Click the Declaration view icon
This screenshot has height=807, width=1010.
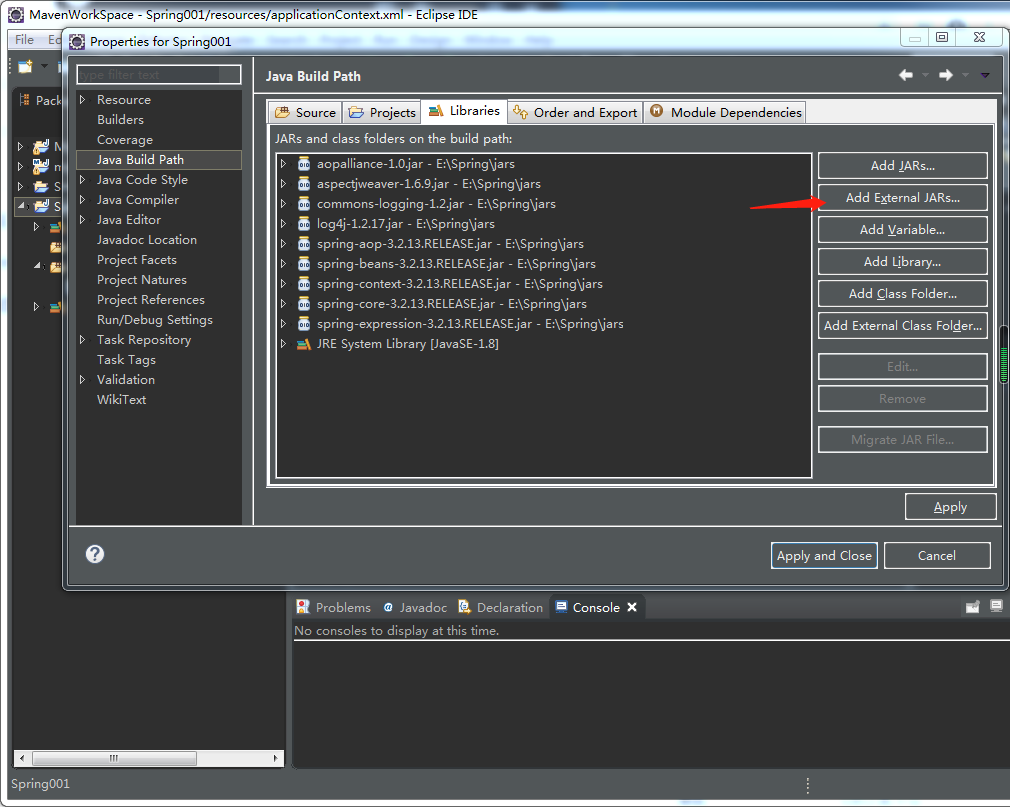(x=464, y=607)
